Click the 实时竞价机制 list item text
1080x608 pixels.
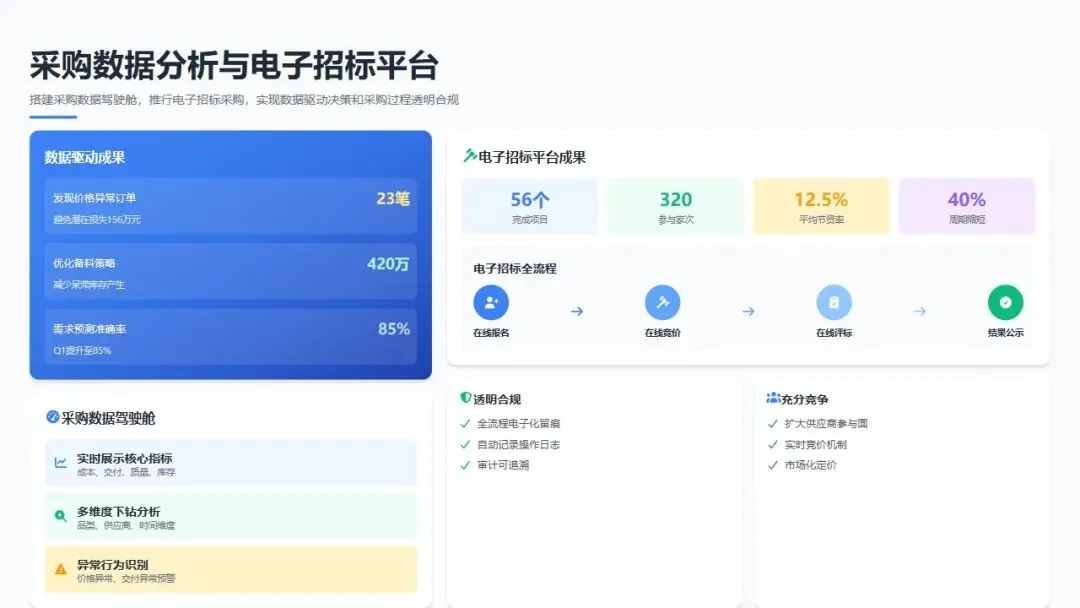pyautogui.click(x=816, y=445)
